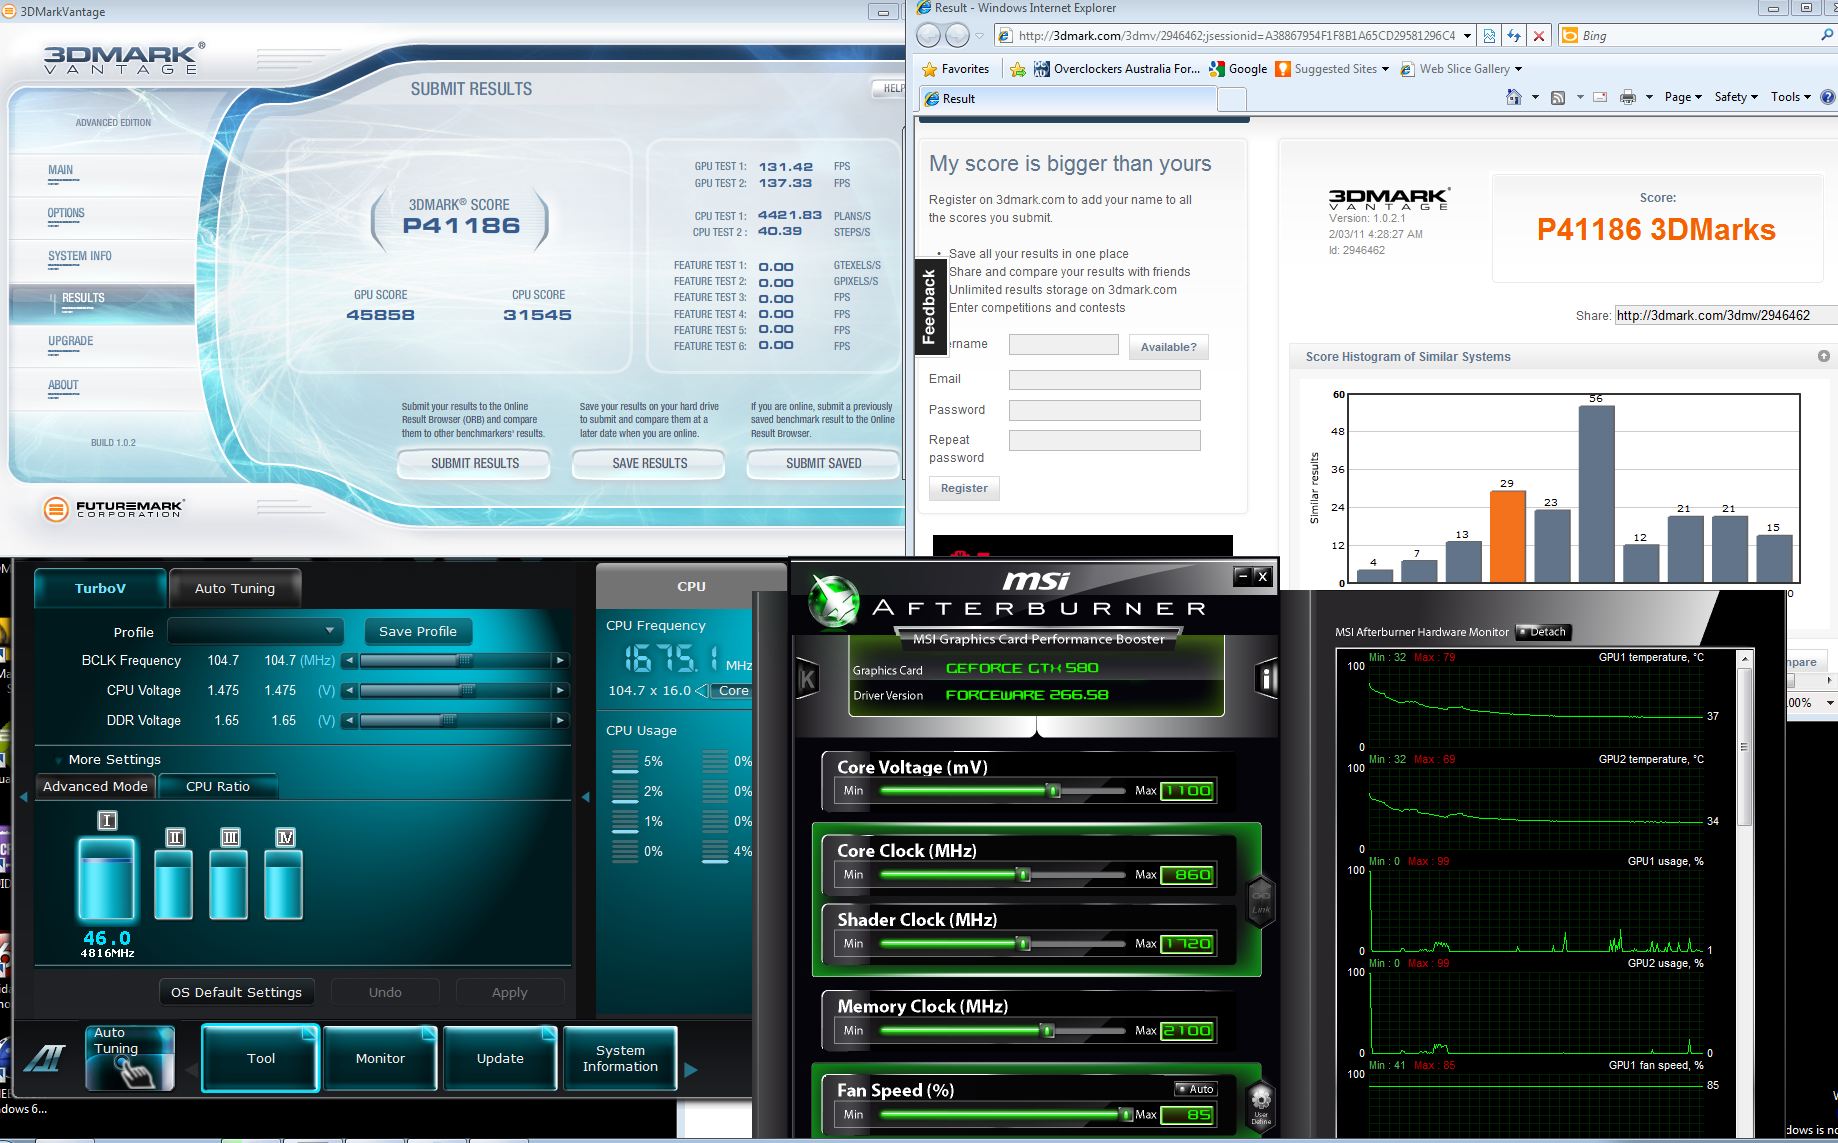Click OS Default Settings button
Screen dimensions: 1838x1143
pos(236,992)
